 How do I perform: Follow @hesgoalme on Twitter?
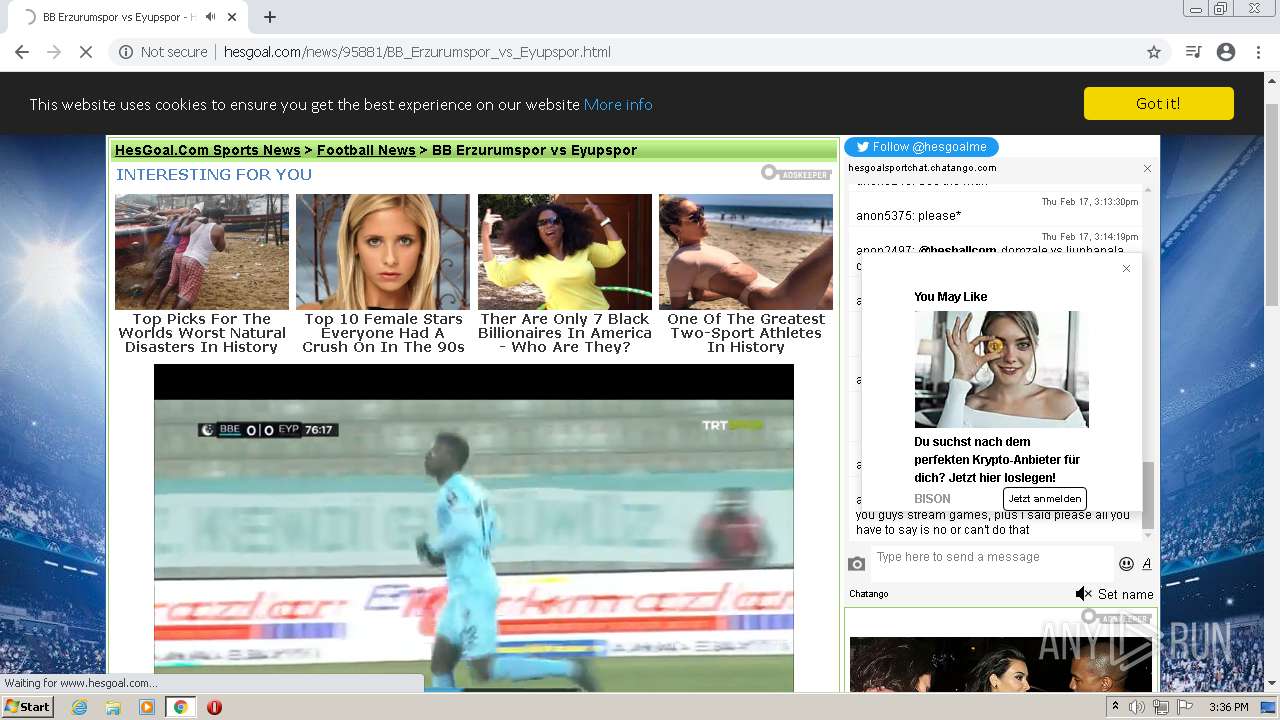[x=921, y=147]
